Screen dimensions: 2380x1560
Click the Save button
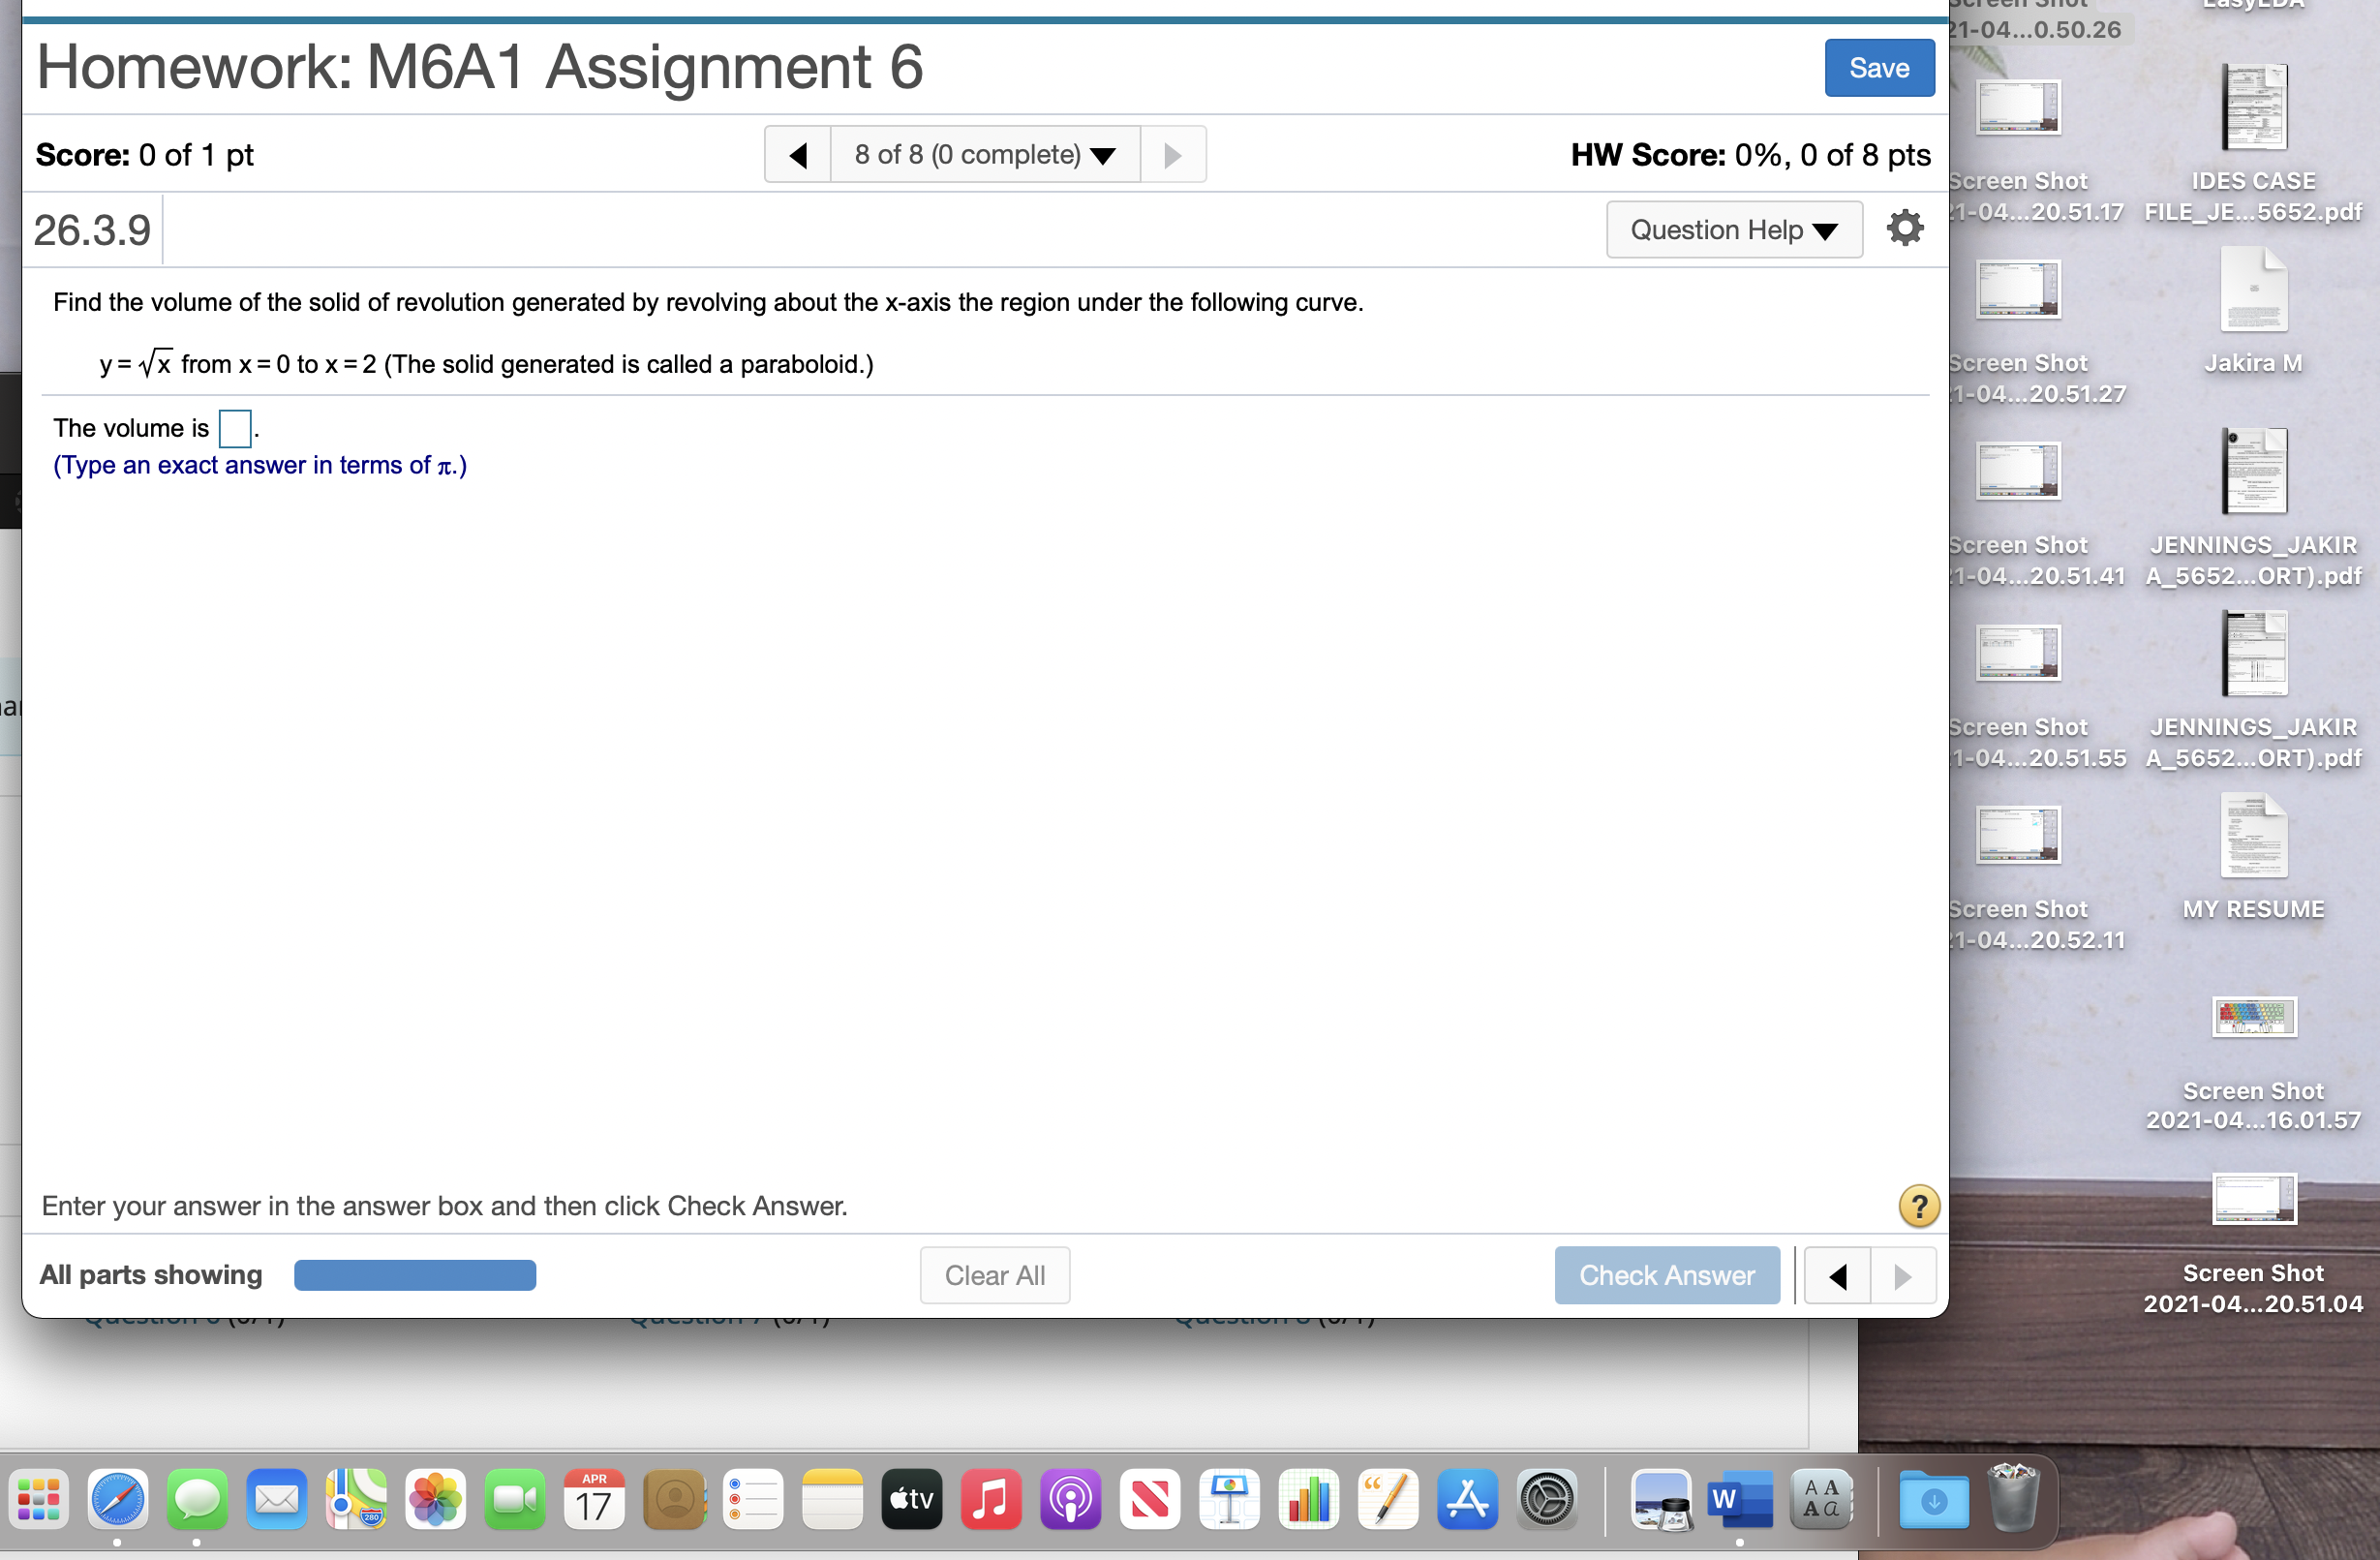[1878, 68]
